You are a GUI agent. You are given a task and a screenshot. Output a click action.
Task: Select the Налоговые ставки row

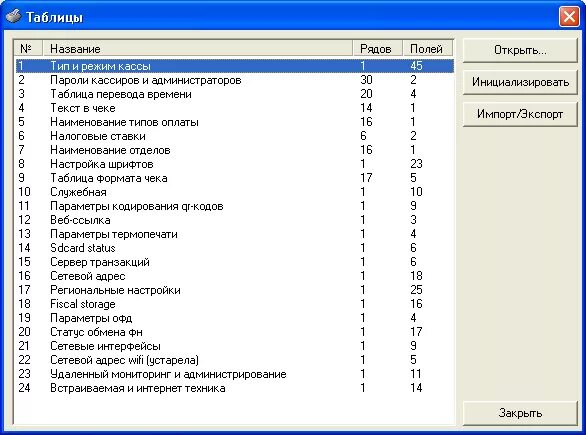[x=235, y=136]
